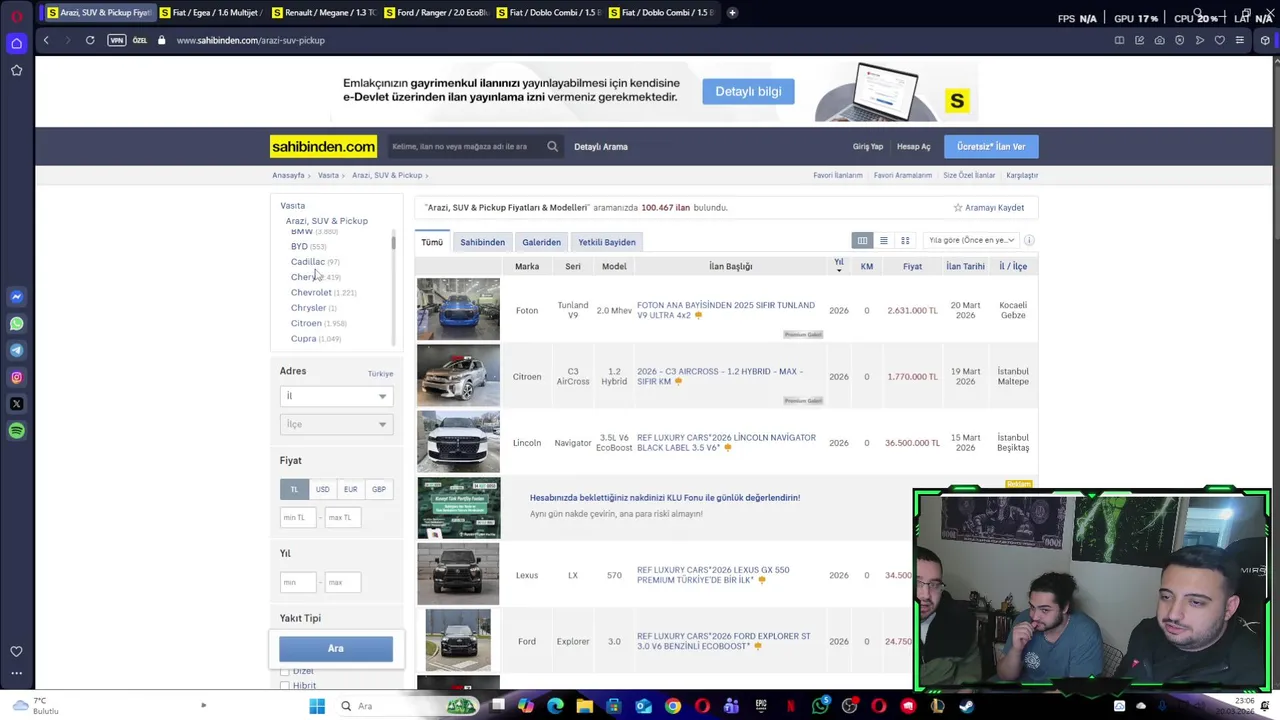Switch to the gallery grid view icon
The height and width of the screenshot is (720, 1280).
pyautogui.click(x=905, y=240)
